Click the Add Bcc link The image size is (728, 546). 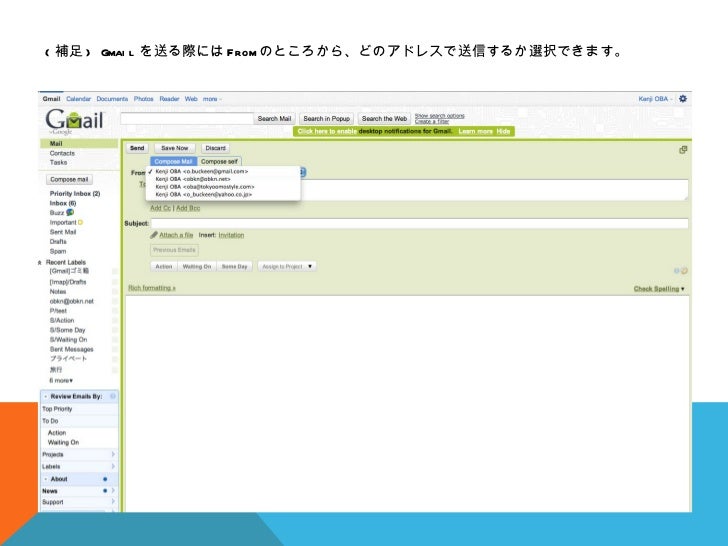pos(188,208)
